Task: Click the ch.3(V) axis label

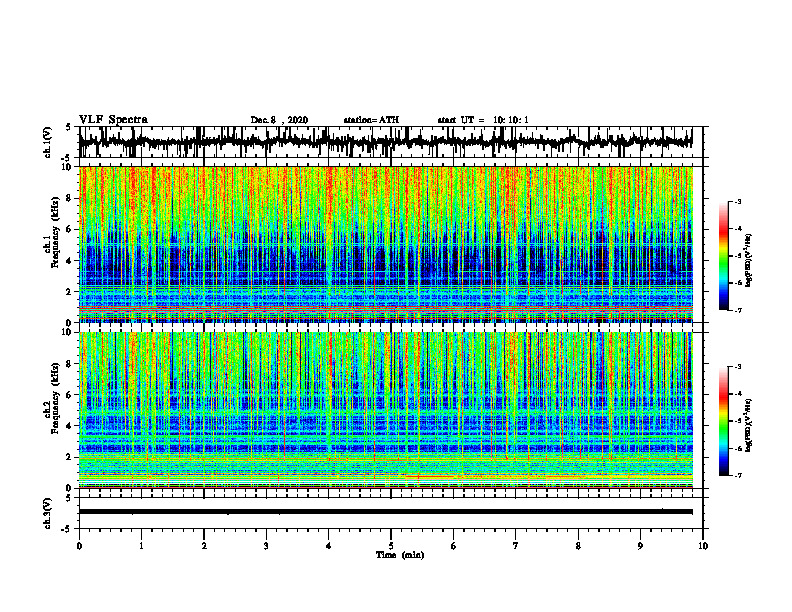Action: [48, 514]
